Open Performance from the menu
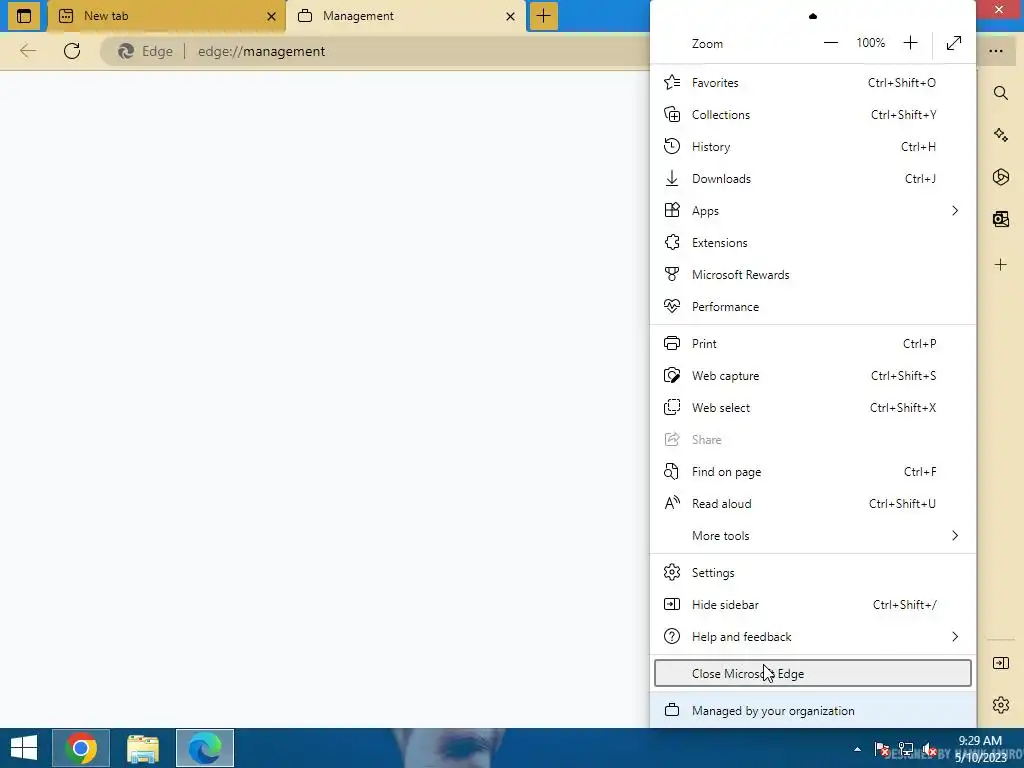1024x768 pixels. pyautogui.click(x=812, y=307)
